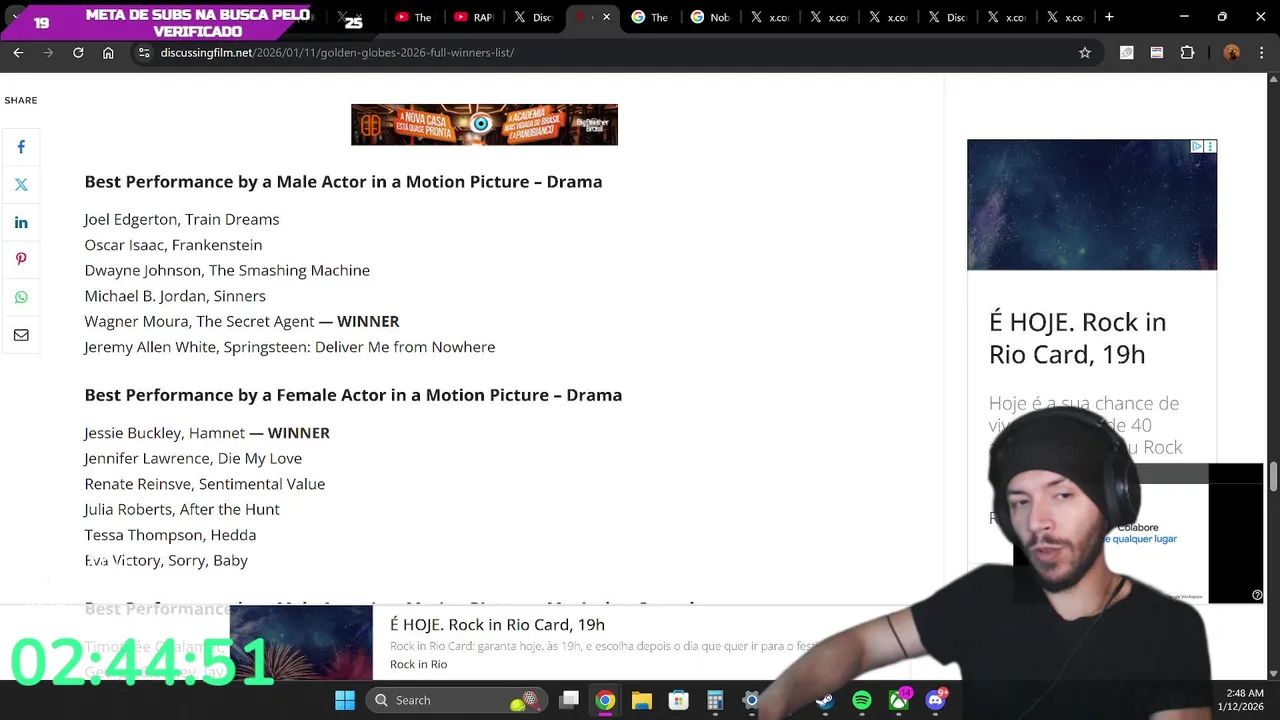Open the Windows Start menu
This screenshot has width=1280, height=720.
[345, 700]
